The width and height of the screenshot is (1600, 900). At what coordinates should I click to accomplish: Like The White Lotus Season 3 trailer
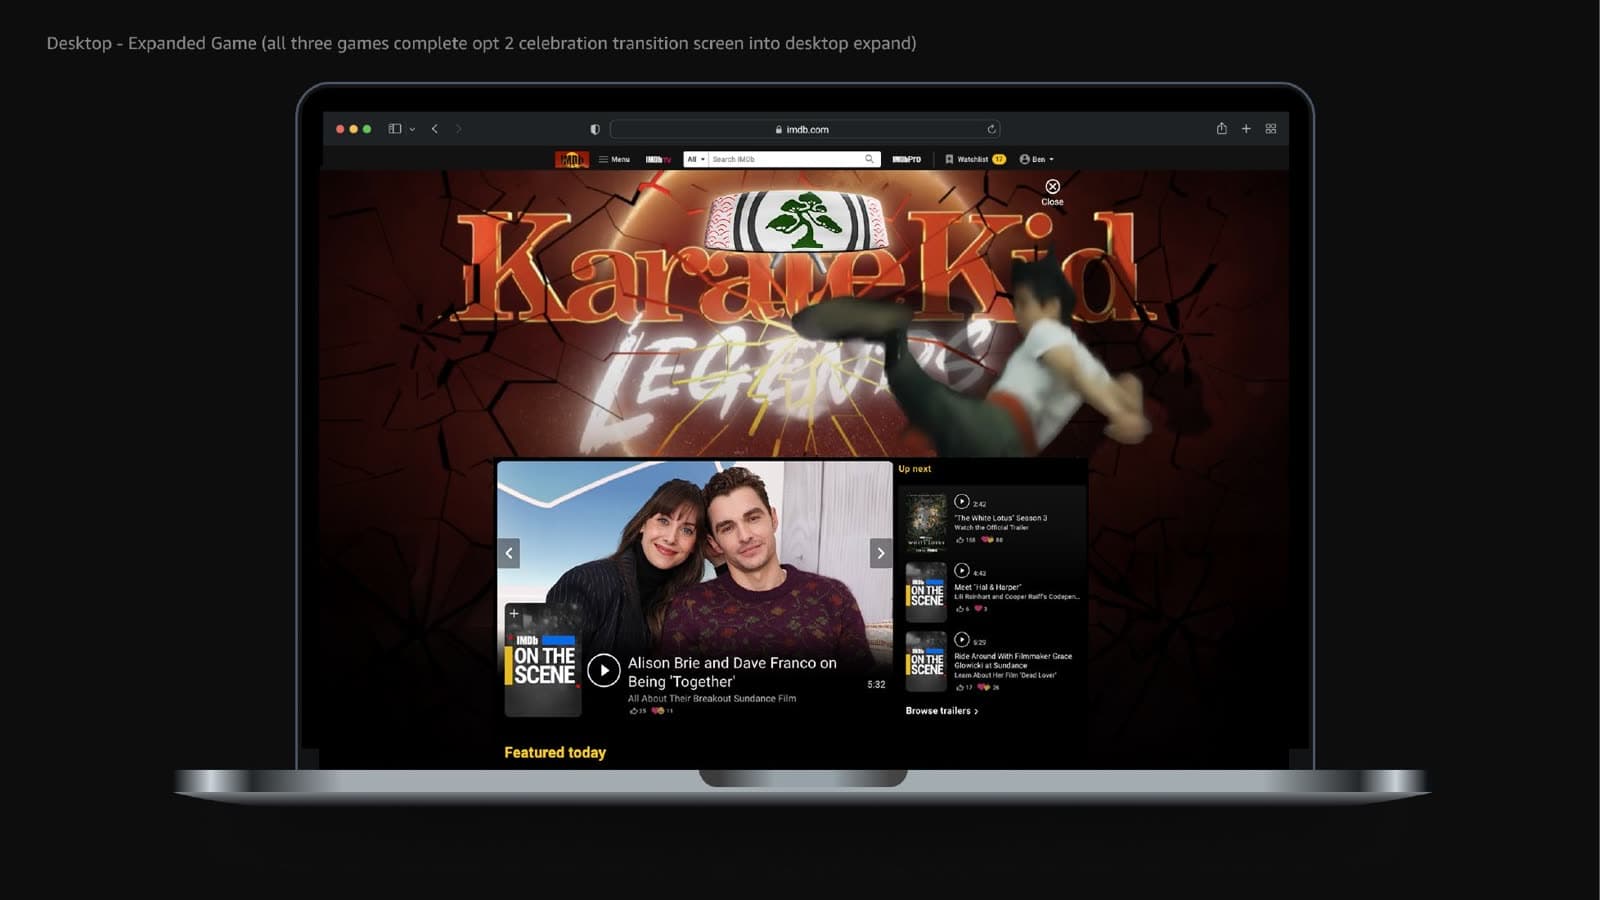point(965,540)
